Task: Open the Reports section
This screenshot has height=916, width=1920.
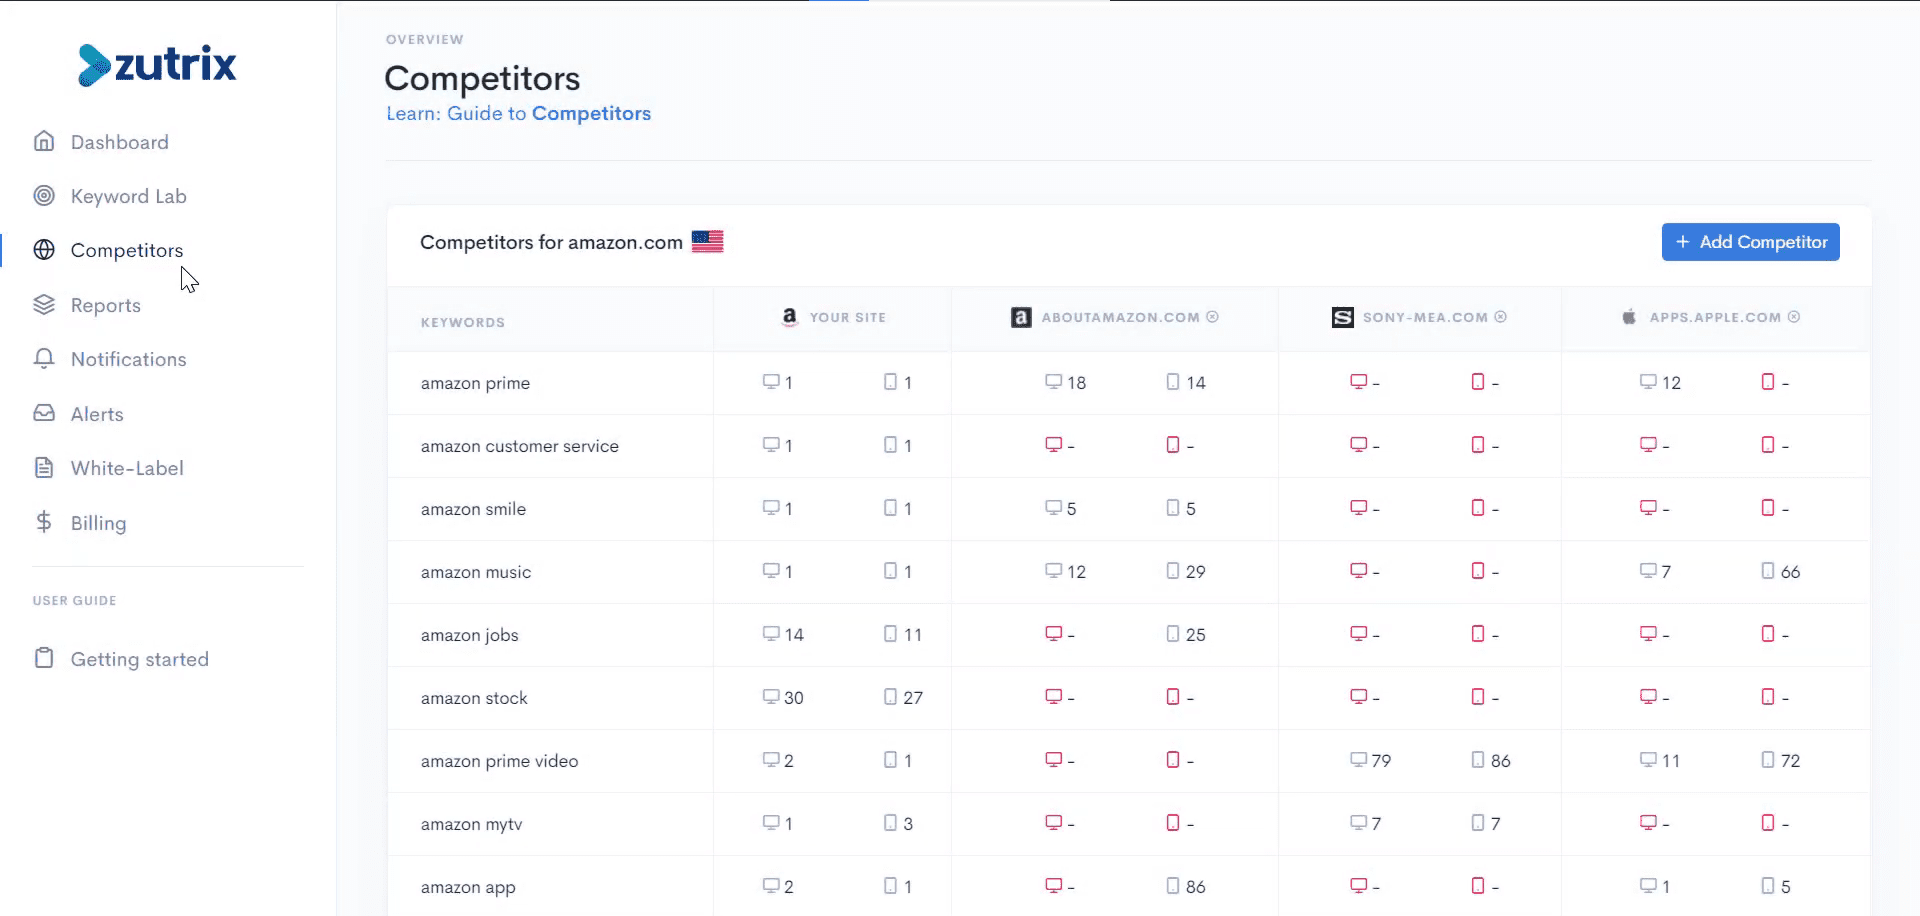Action: click(106, 305)
